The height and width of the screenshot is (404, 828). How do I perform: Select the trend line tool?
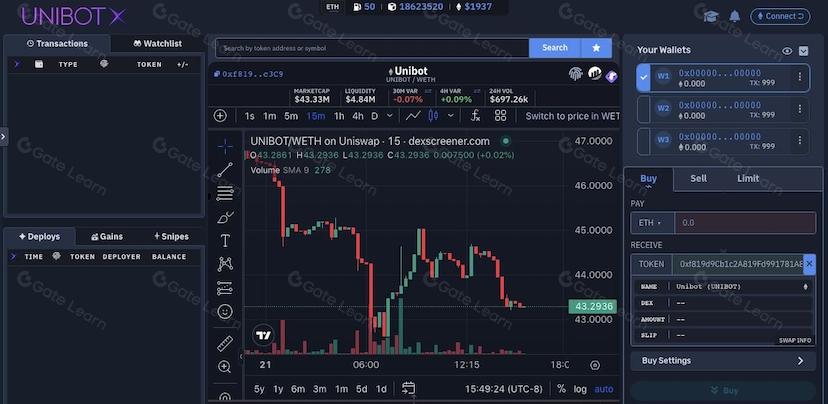[x=225, y=170]
